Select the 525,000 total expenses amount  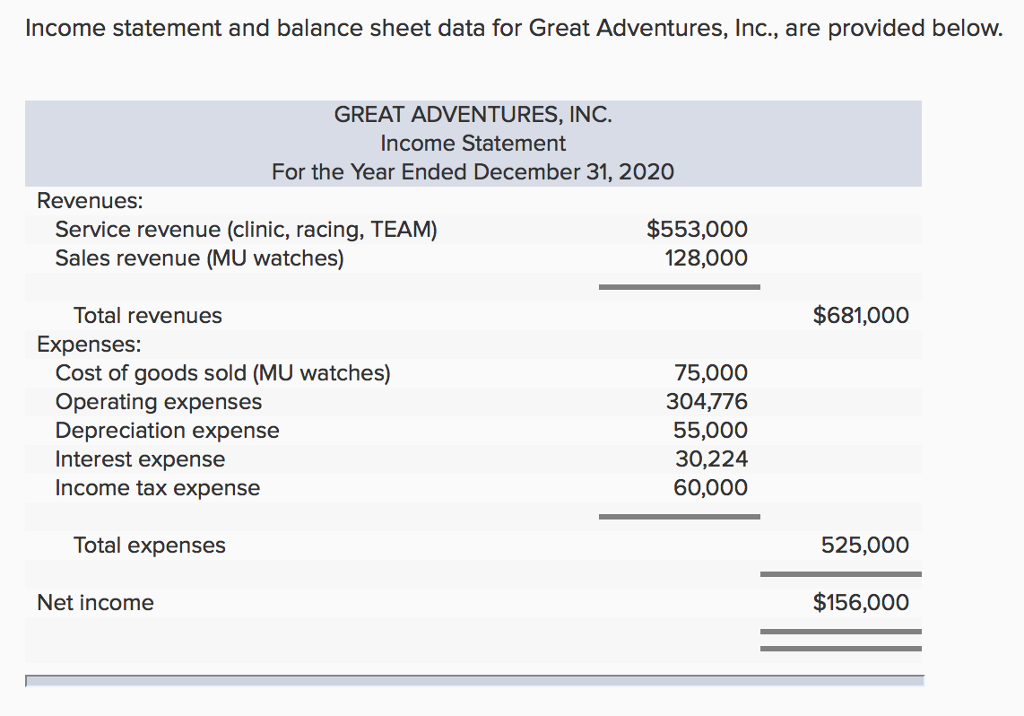coord(865,545)
